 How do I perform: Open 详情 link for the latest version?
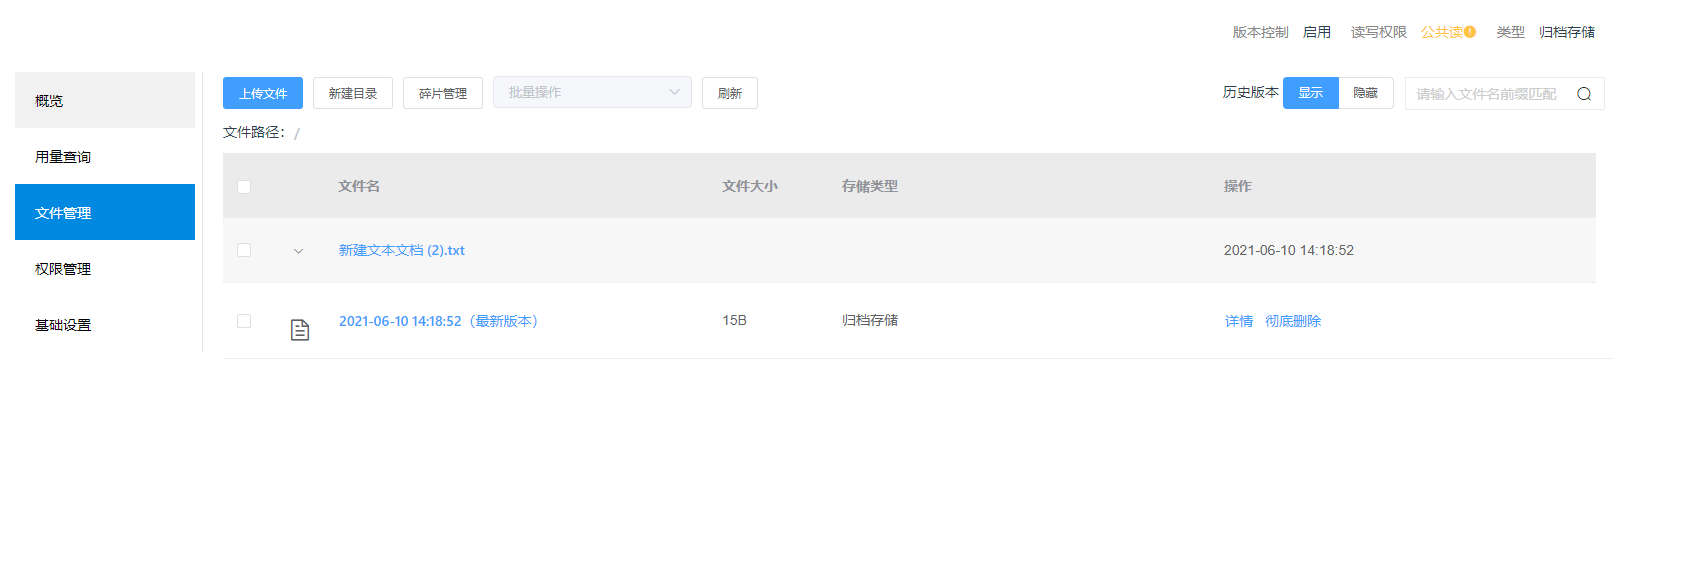pyautogui.click(x=1239, y=321)
